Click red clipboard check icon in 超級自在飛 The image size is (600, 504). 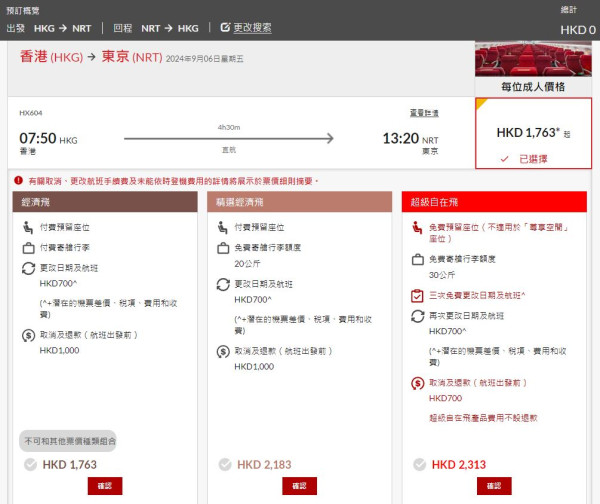click(417, 296)
